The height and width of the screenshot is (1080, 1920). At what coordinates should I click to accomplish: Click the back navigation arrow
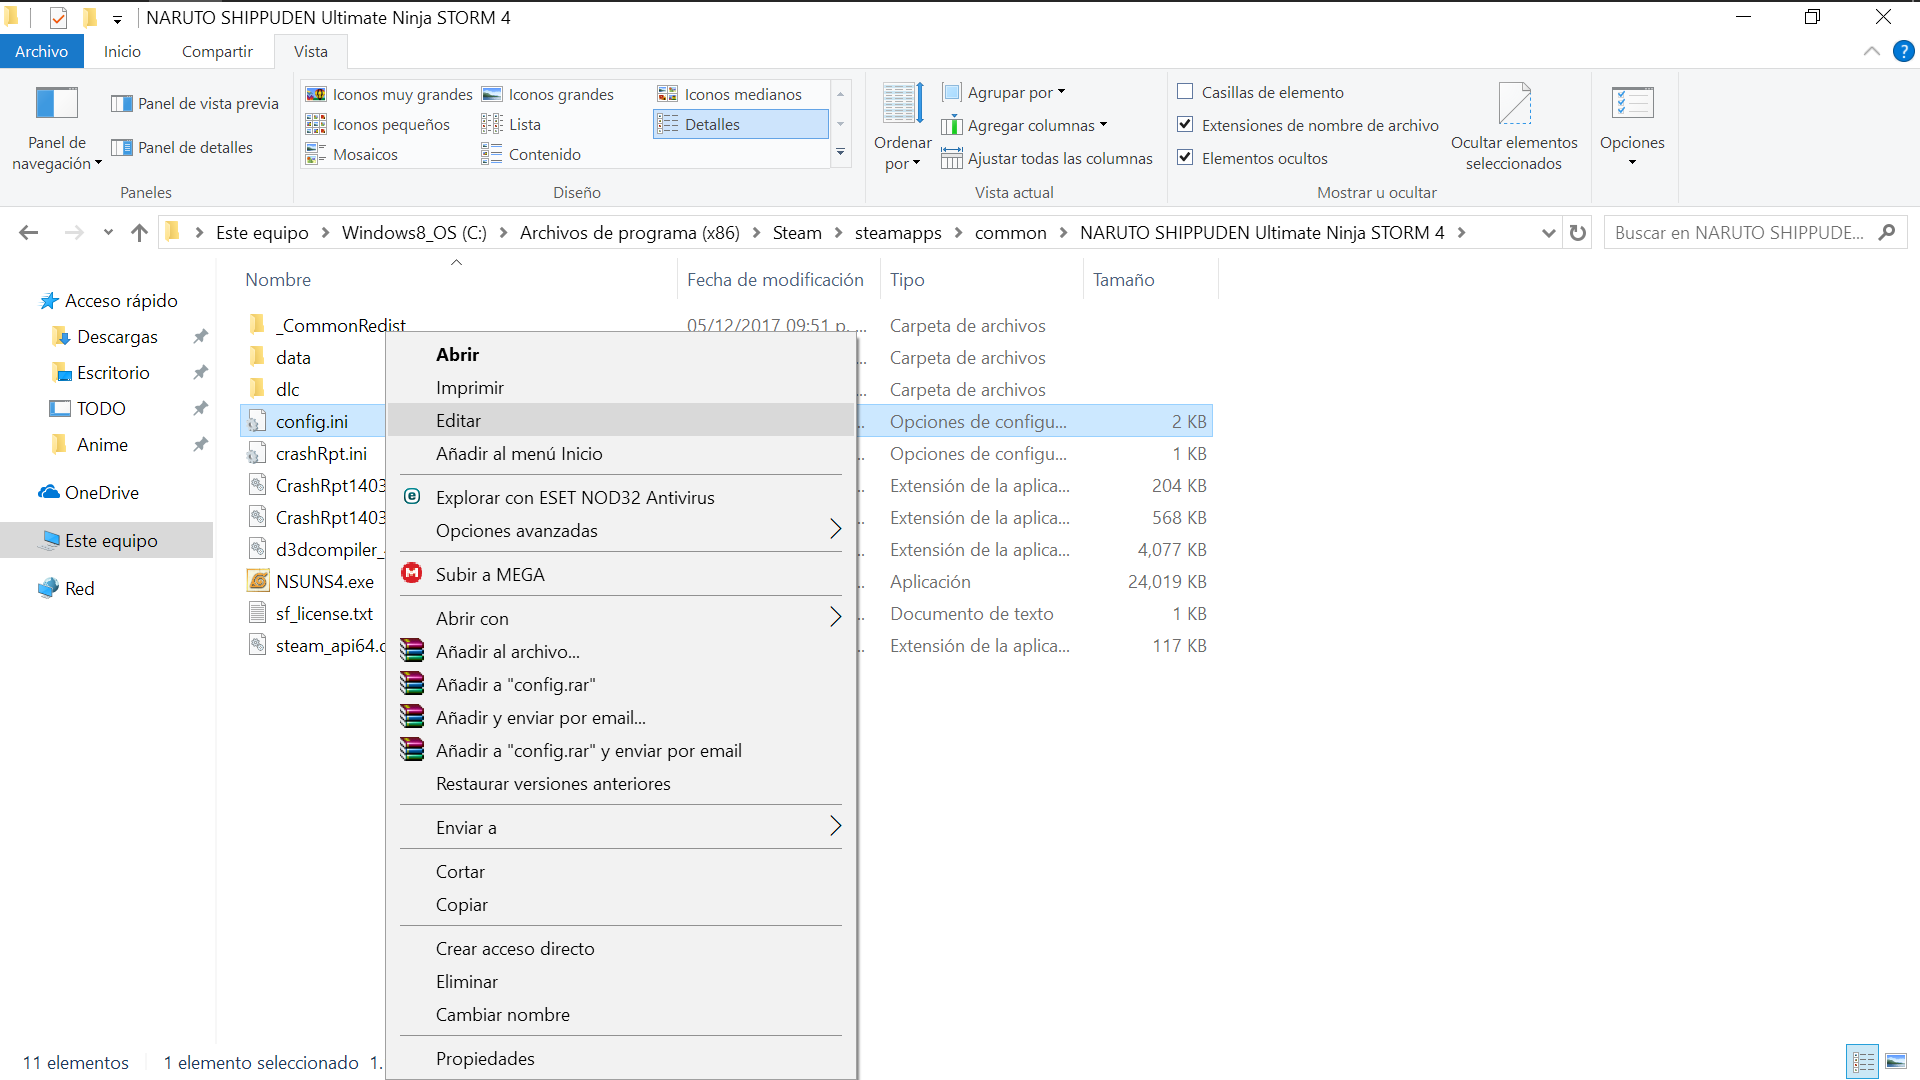(x=29, y=233)
